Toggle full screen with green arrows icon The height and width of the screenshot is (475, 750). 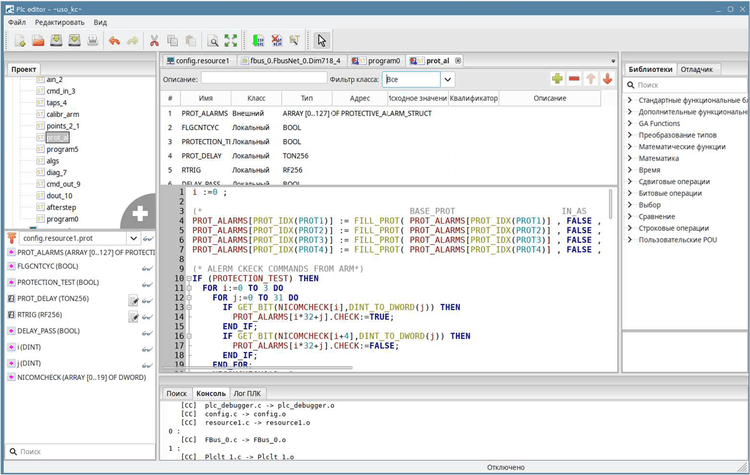click(231, 41)
